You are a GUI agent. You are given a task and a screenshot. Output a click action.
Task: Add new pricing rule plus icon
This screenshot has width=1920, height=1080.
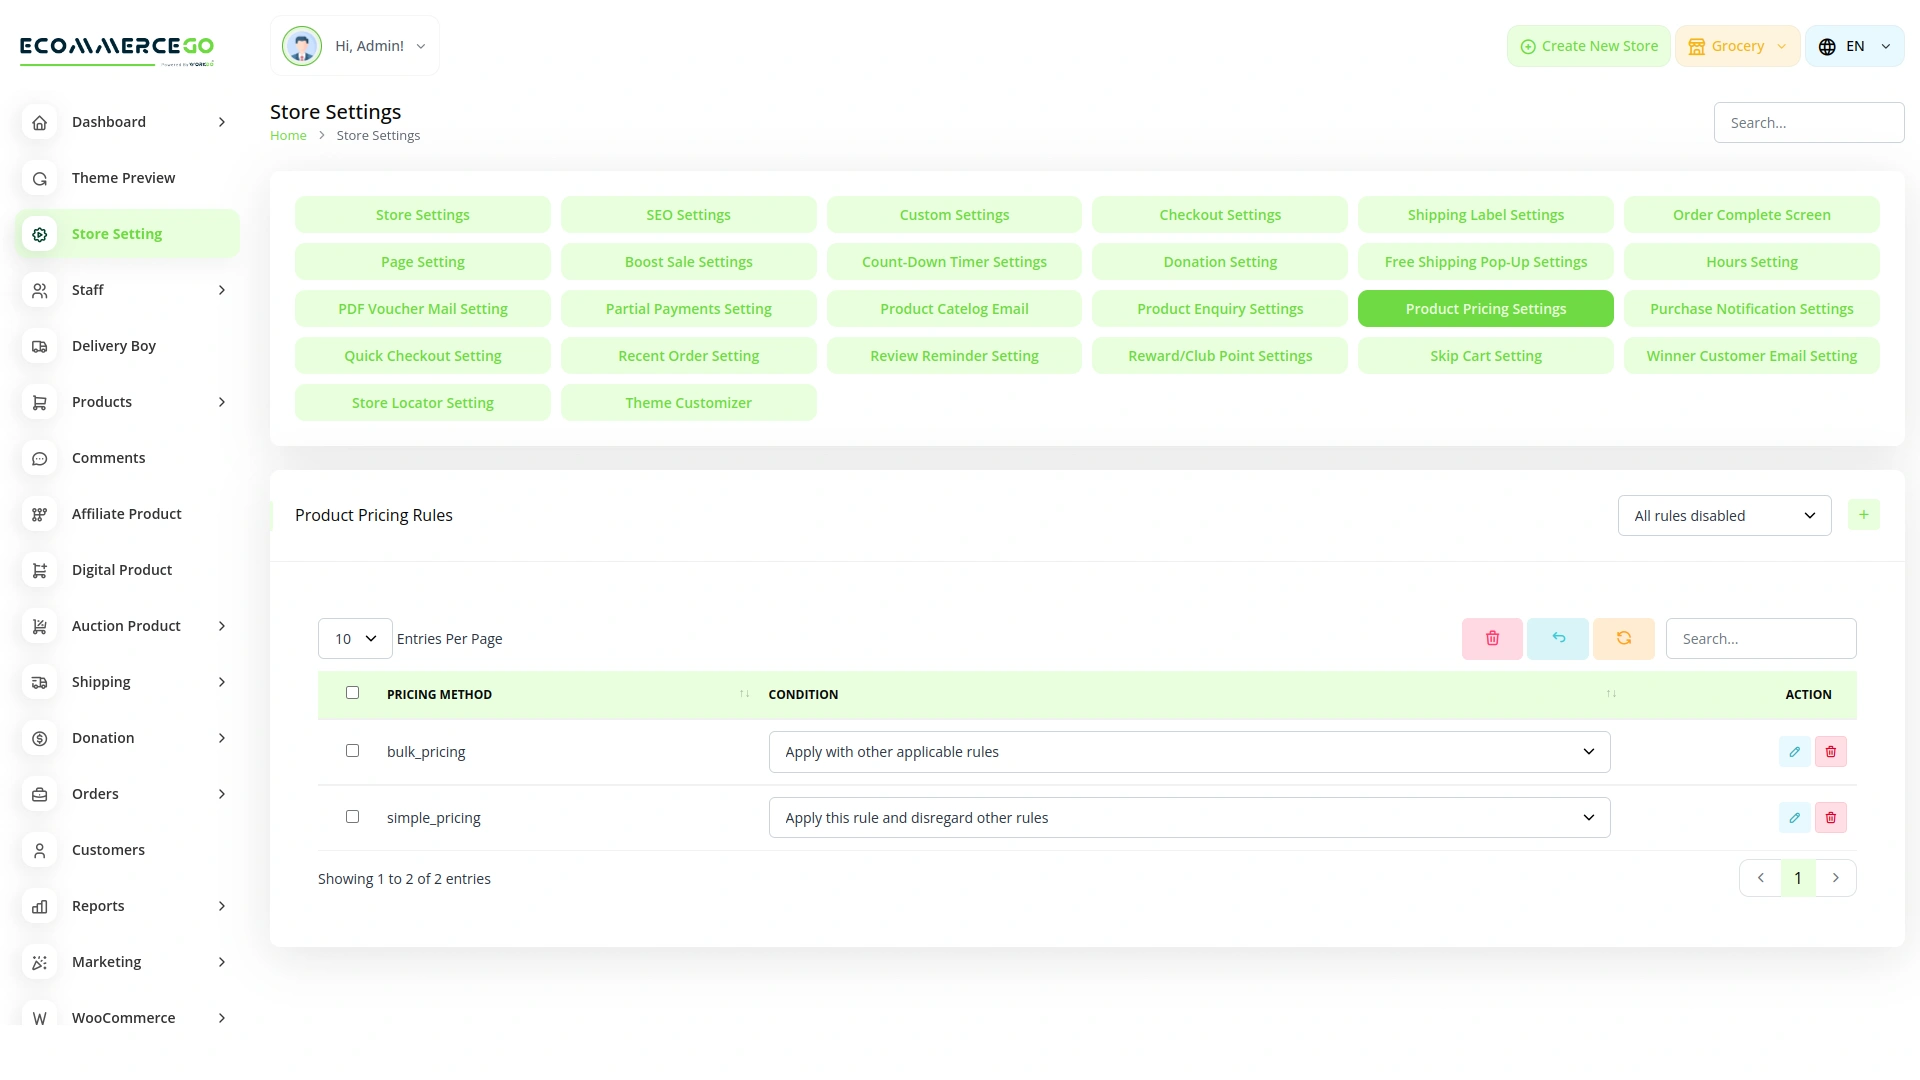click(1863, 515)
